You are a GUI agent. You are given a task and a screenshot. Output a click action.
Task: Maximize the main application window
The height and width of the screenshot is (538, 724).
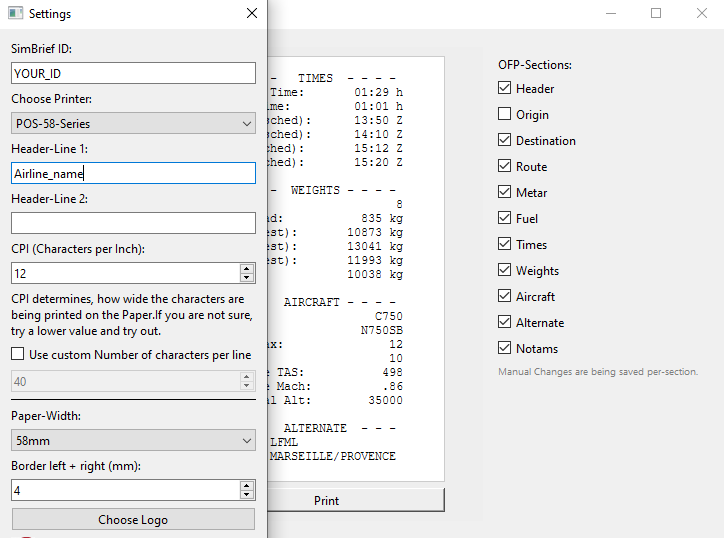coord(656,14)
